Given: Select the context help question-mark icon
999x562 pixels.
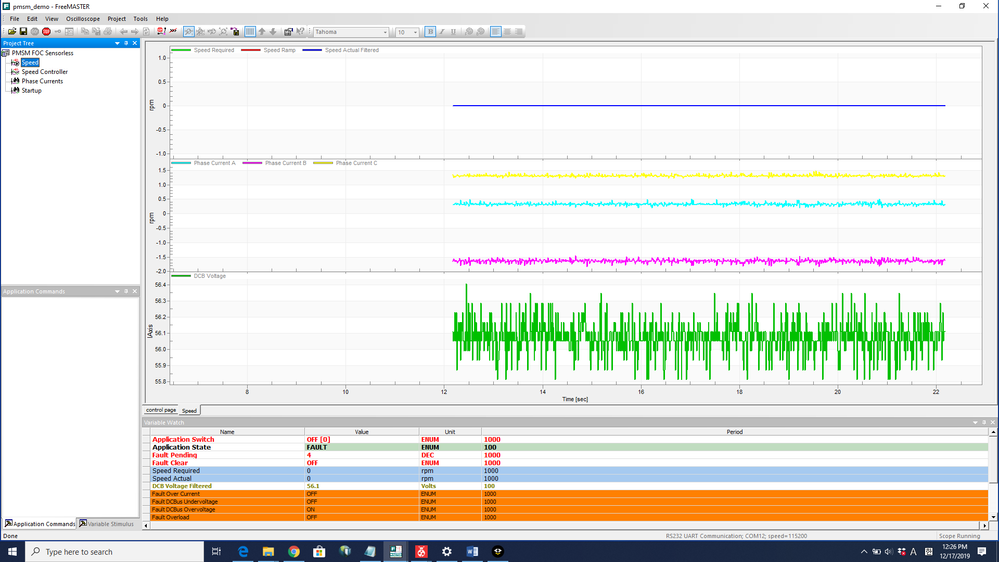Looking at the screenshot, I should click(x=300, y=31).
